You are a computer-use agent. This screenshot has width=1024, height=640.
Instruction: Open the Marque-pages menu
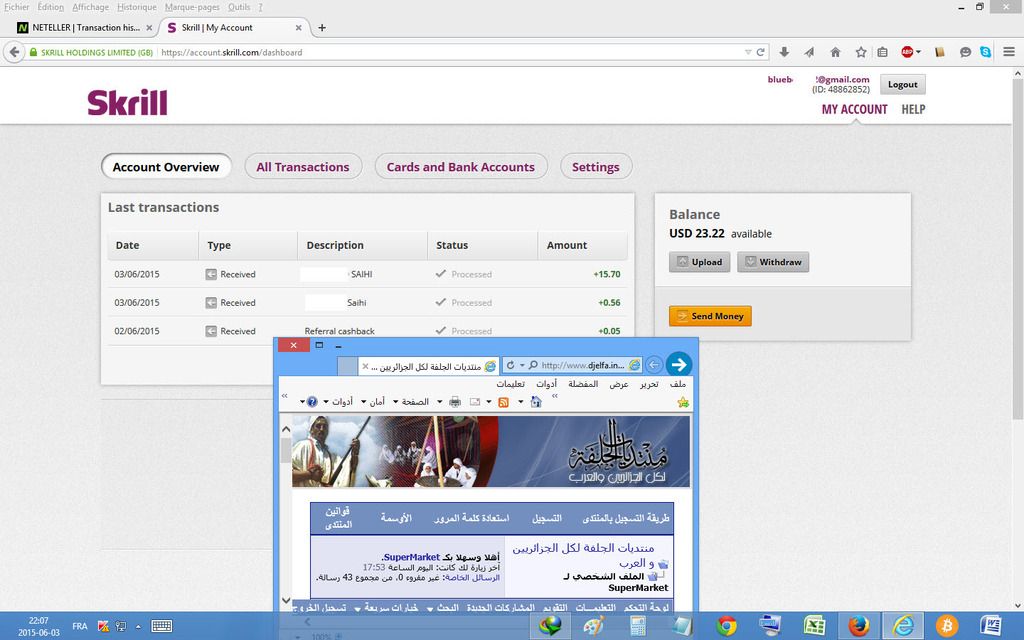tap(192, 7)
